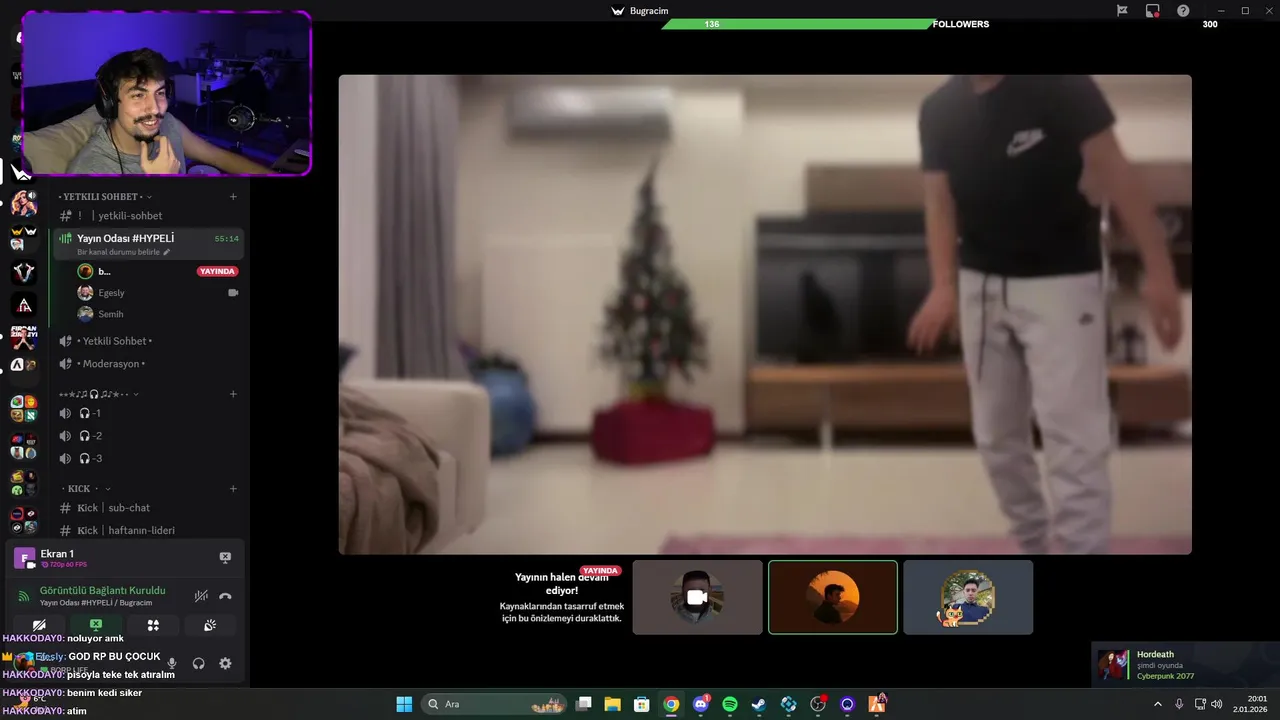
Task: Stop streaming Ekran 1 icon
Action: (225, 558)
